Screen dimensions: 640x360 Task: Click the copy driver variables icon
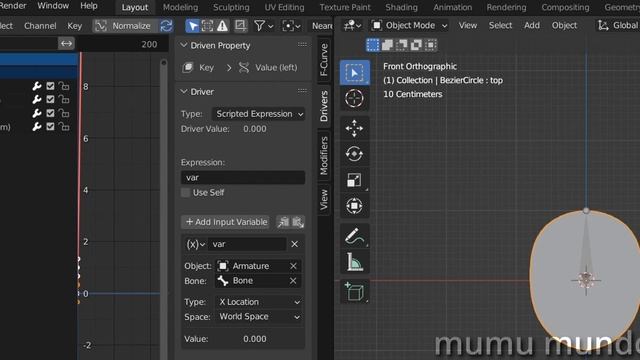click(283, 222)
